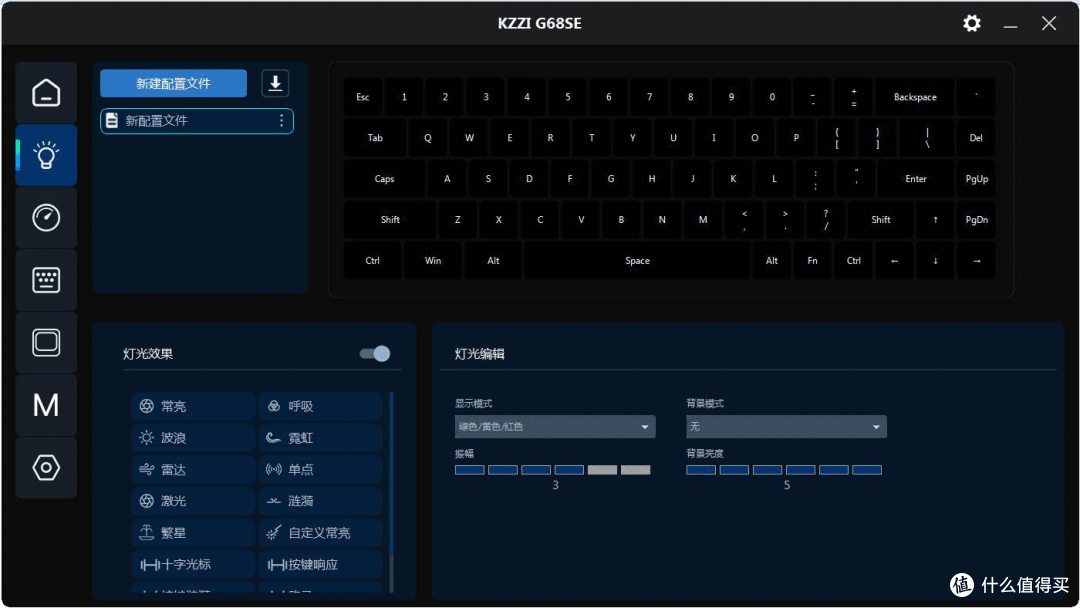
Task: Open the rounded-square sidebar icon
Action: coord(46,342)
